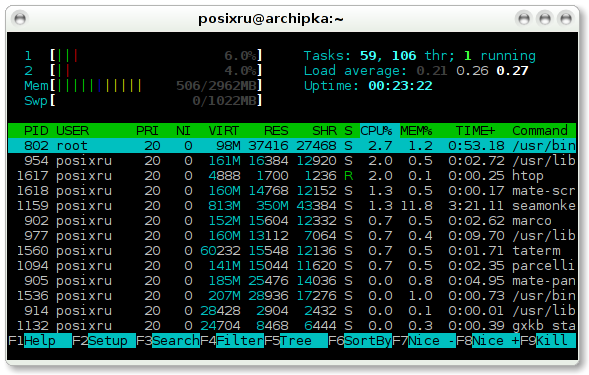Image resolution: width=589 pixels, height=375 pixels.
Task: Sort by the RES column header
Action: (276, 130)
